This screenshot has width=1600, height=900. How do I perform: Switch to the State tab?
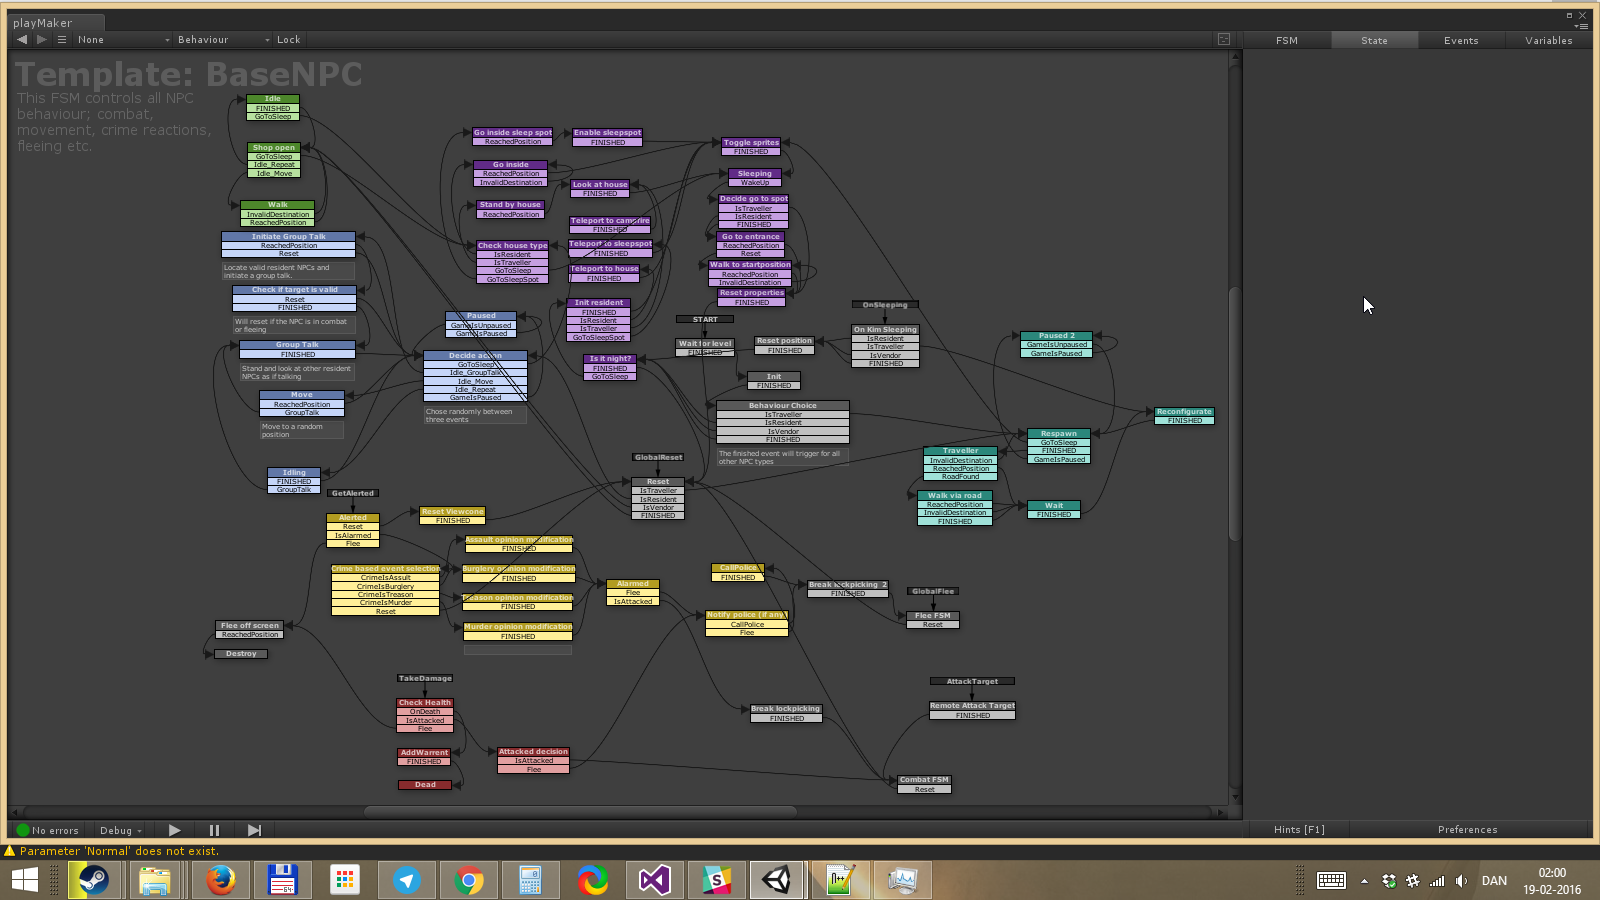1374,40
